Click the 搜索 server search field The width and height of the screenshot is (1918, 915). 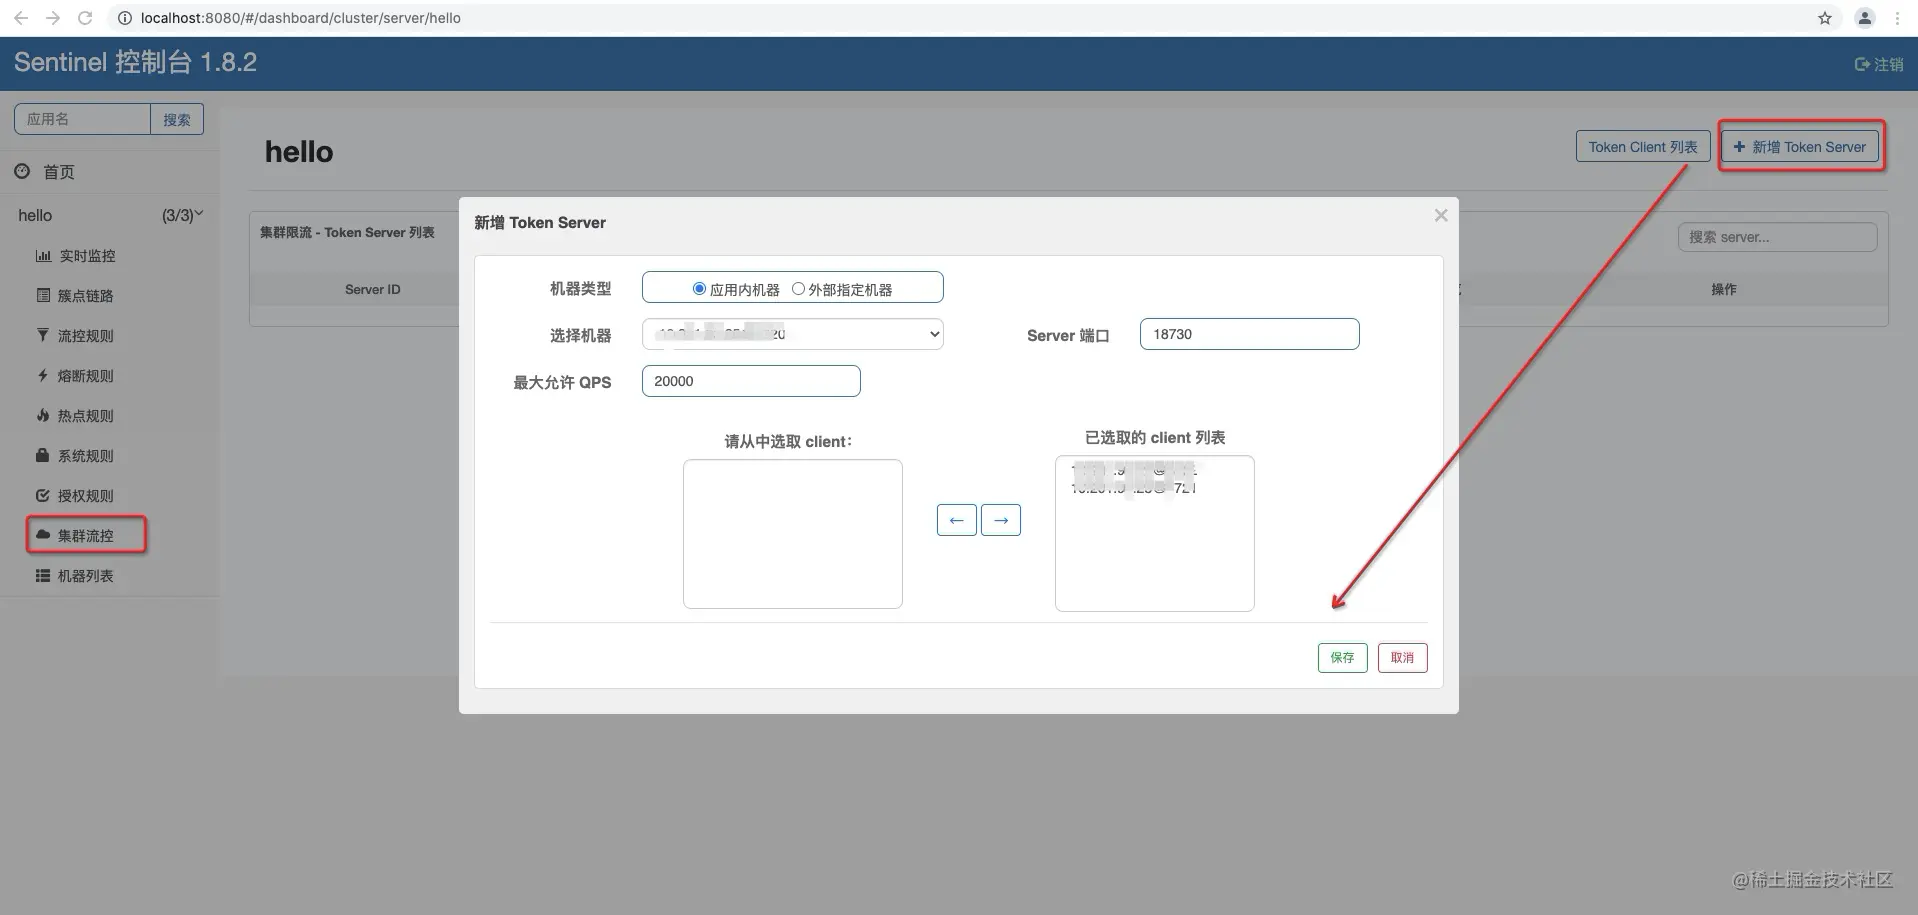coord(1777,237)
